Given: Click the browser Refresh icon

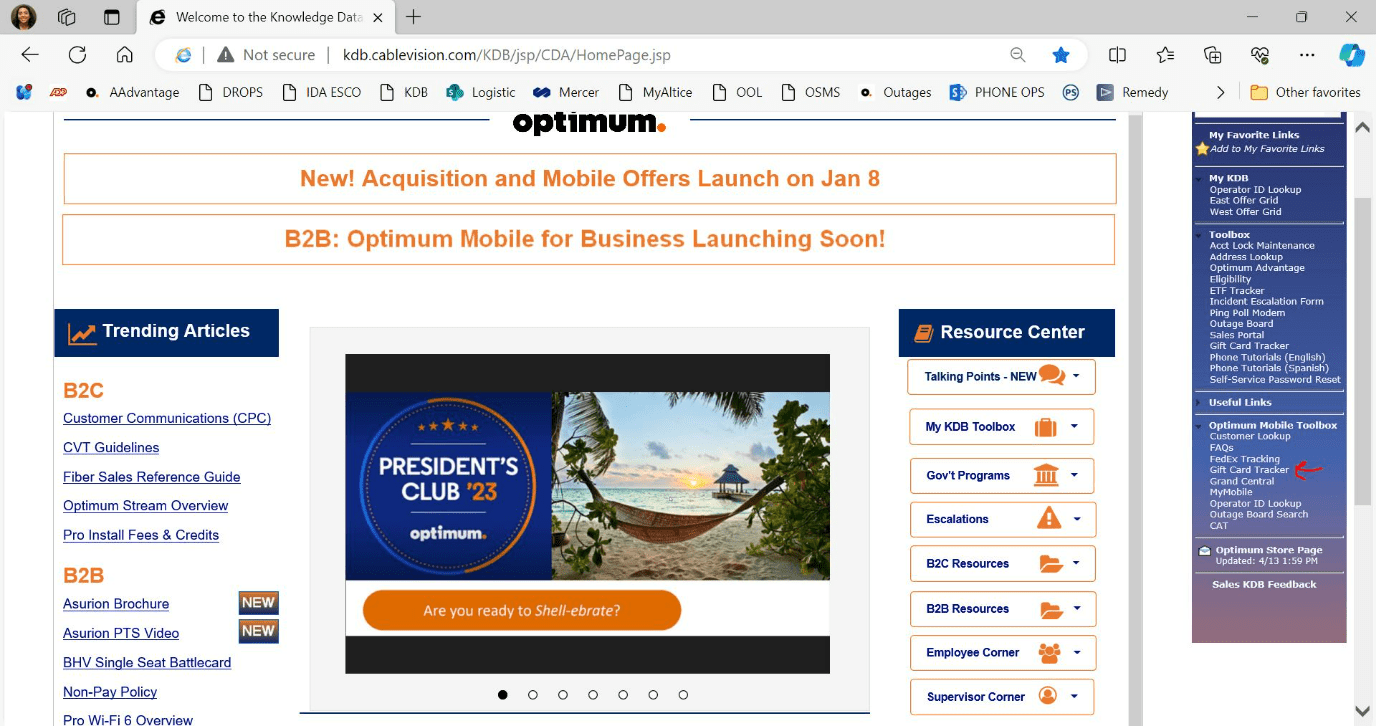Looking at the screenshot, I should (x=77, y=55).
